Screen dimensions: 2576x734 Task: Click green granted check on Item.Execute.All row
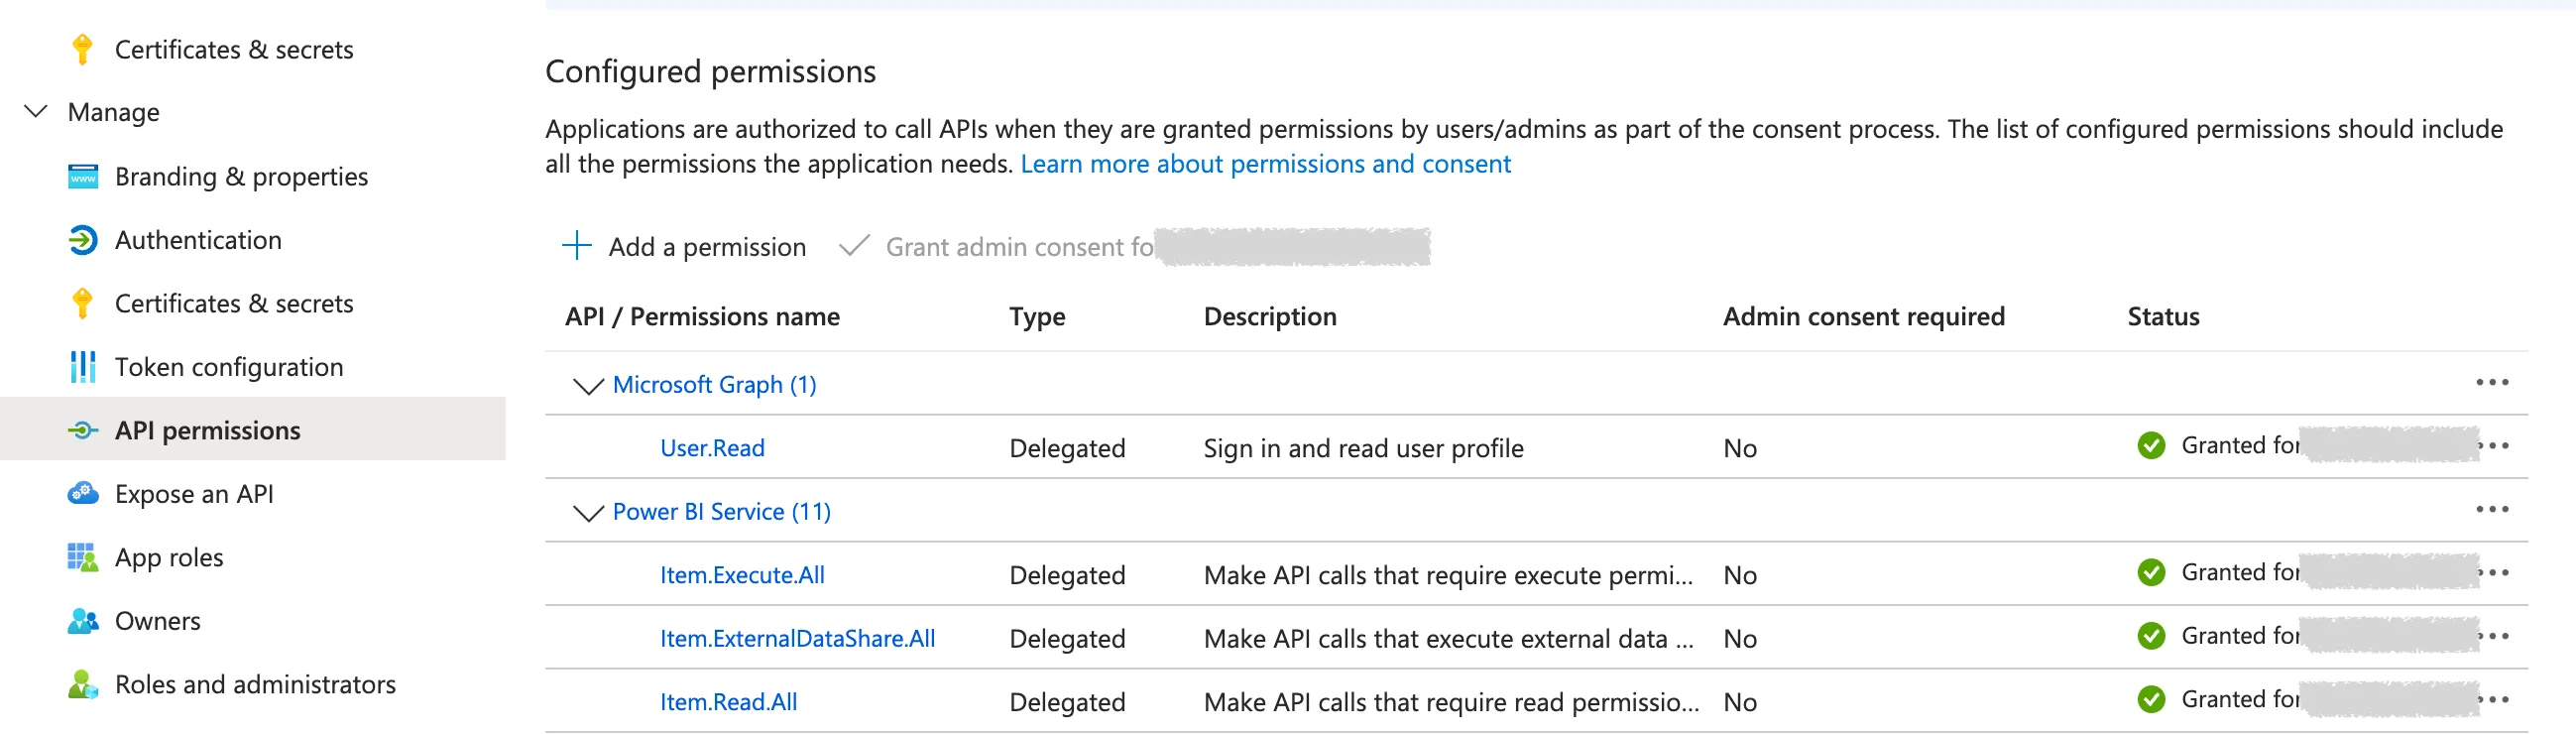coord(2151,572)
